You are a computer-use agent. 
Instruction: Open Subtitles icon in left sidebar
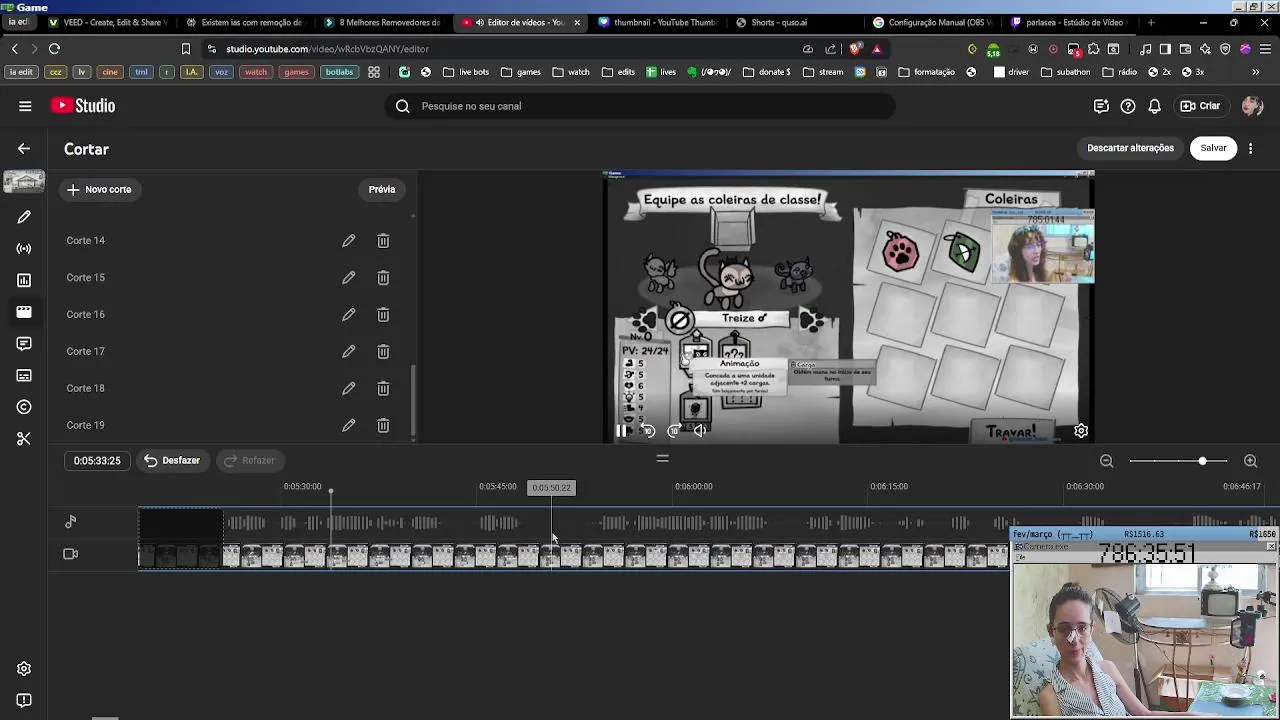(24, 376)
